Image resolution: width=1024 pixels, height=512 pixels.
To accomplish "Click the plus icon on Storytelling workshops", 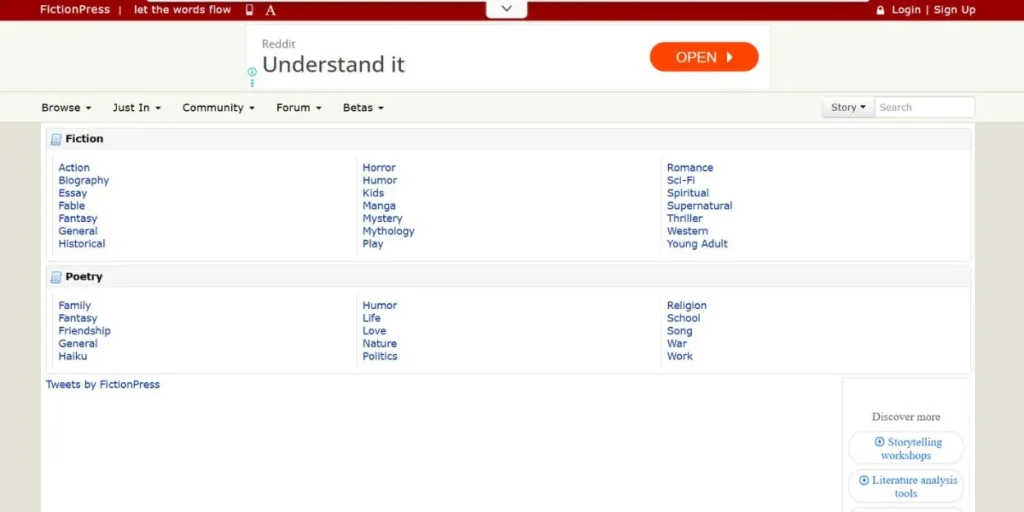I will tap(879, 442).
